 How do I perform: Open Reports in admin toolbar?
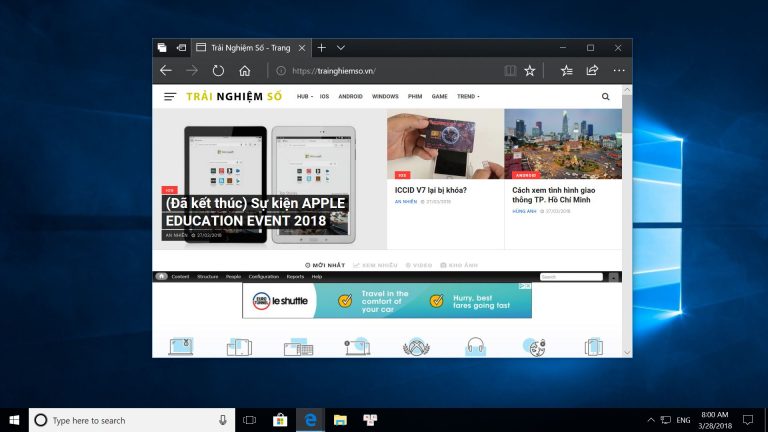(x=295, y=277)
